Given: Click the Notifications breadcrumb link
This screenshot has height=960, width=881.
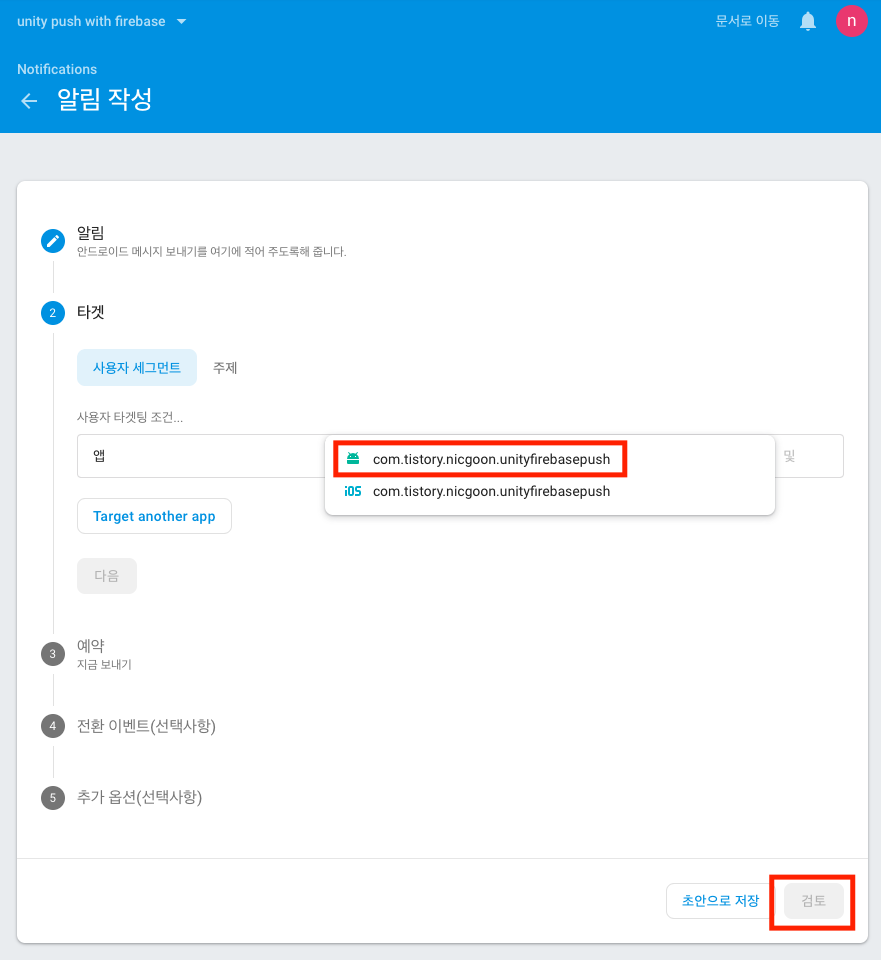Looking at the screenshot, I should click(x=57, y=69).
